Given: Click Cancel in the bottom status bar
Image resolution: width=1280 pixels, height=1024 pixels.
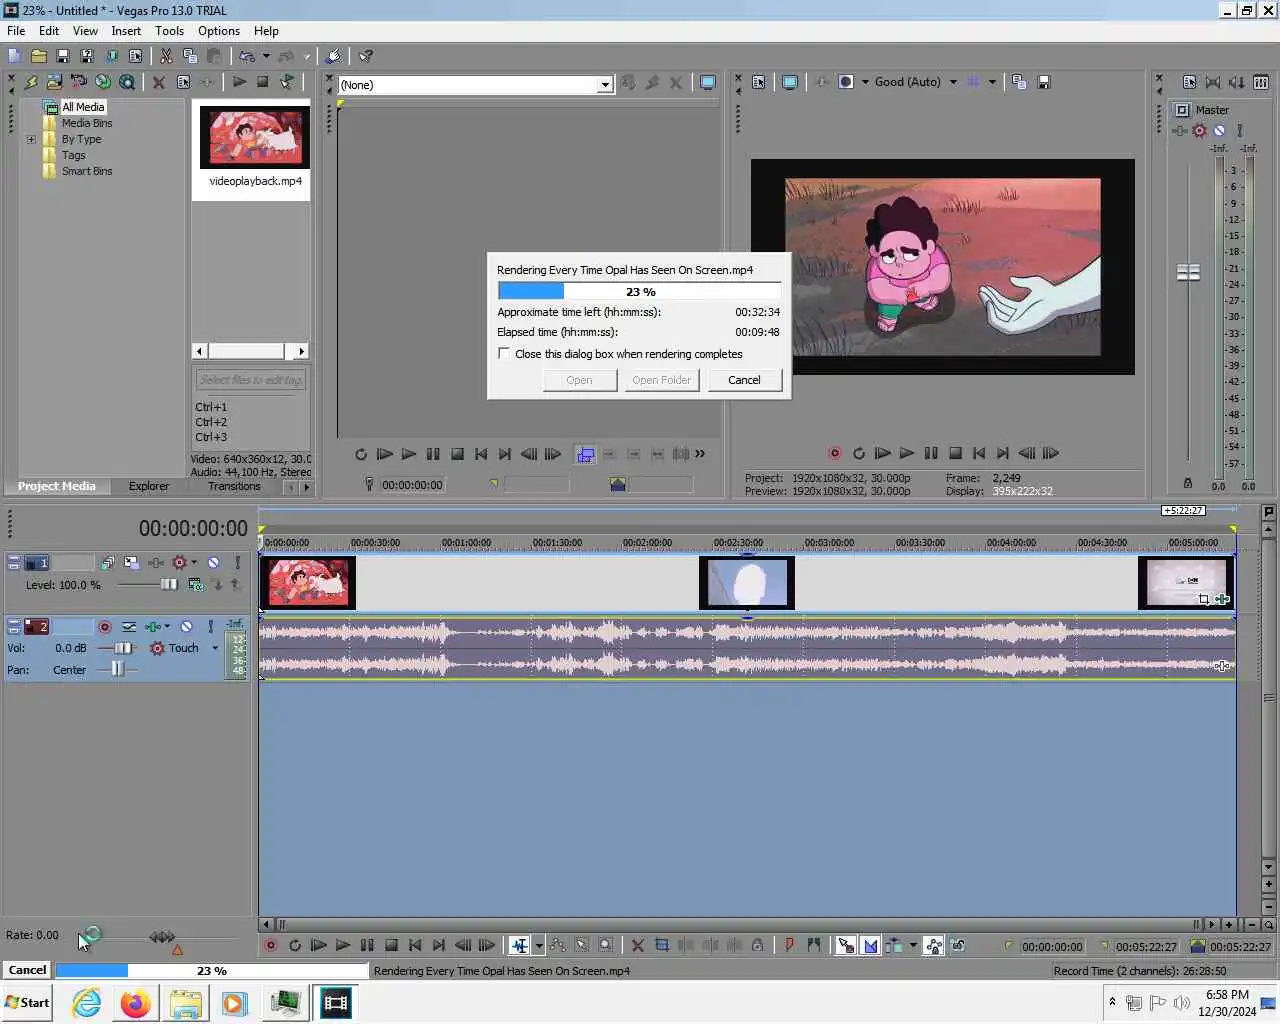Looking at the screenshot, I should (27, 970).
